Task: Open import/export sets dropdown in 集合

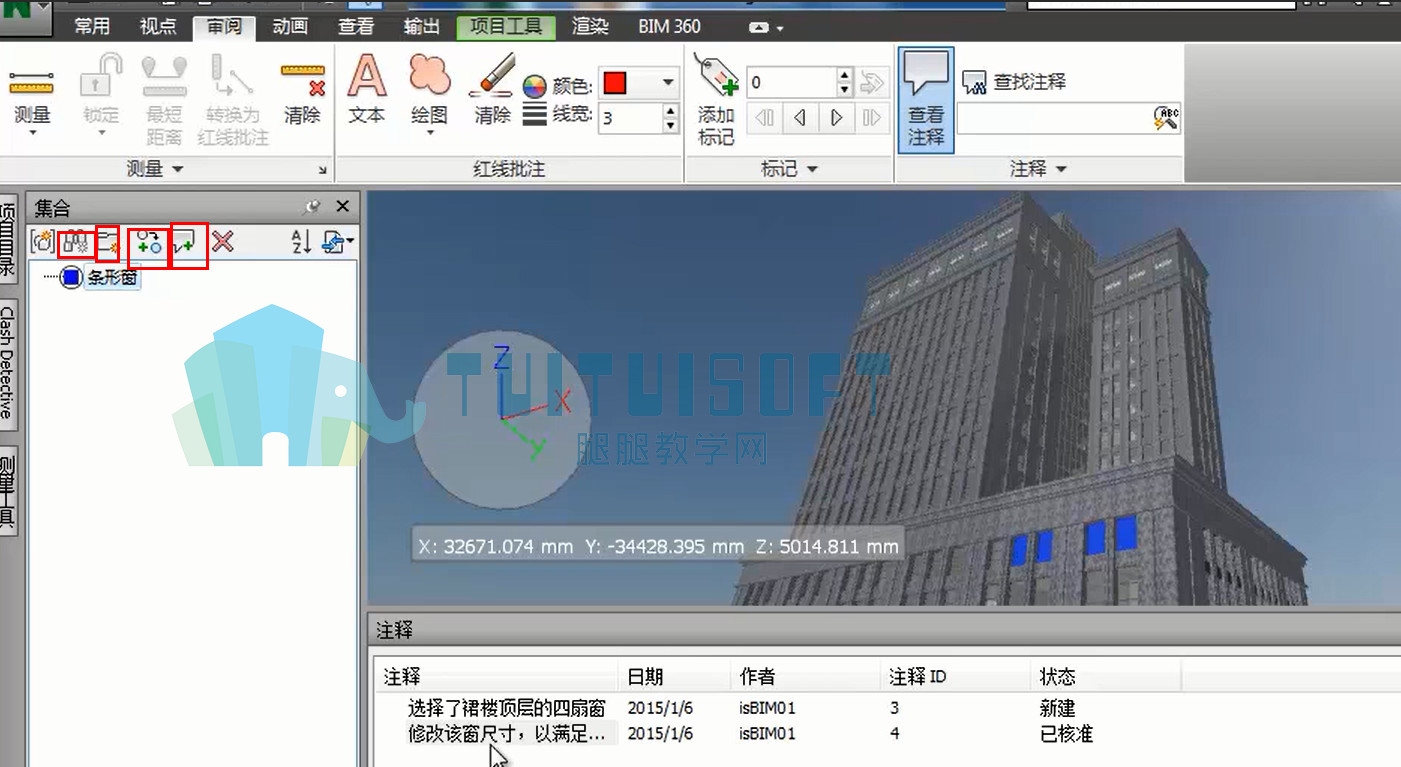Action: tap(339, 241)
